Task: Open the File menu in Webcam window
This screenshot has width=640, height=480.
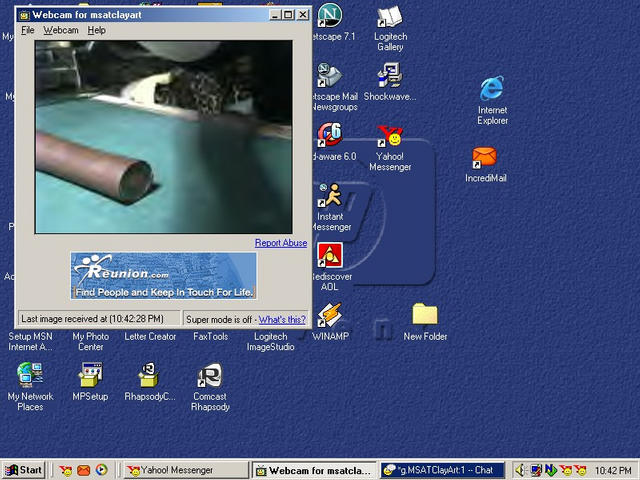Action: tap(28, 30)
